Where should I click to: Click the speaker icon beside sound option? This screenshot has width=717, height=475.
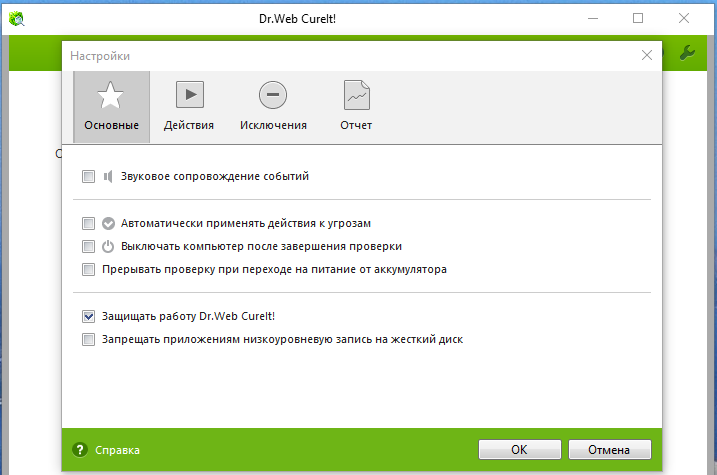pos(108,176)
